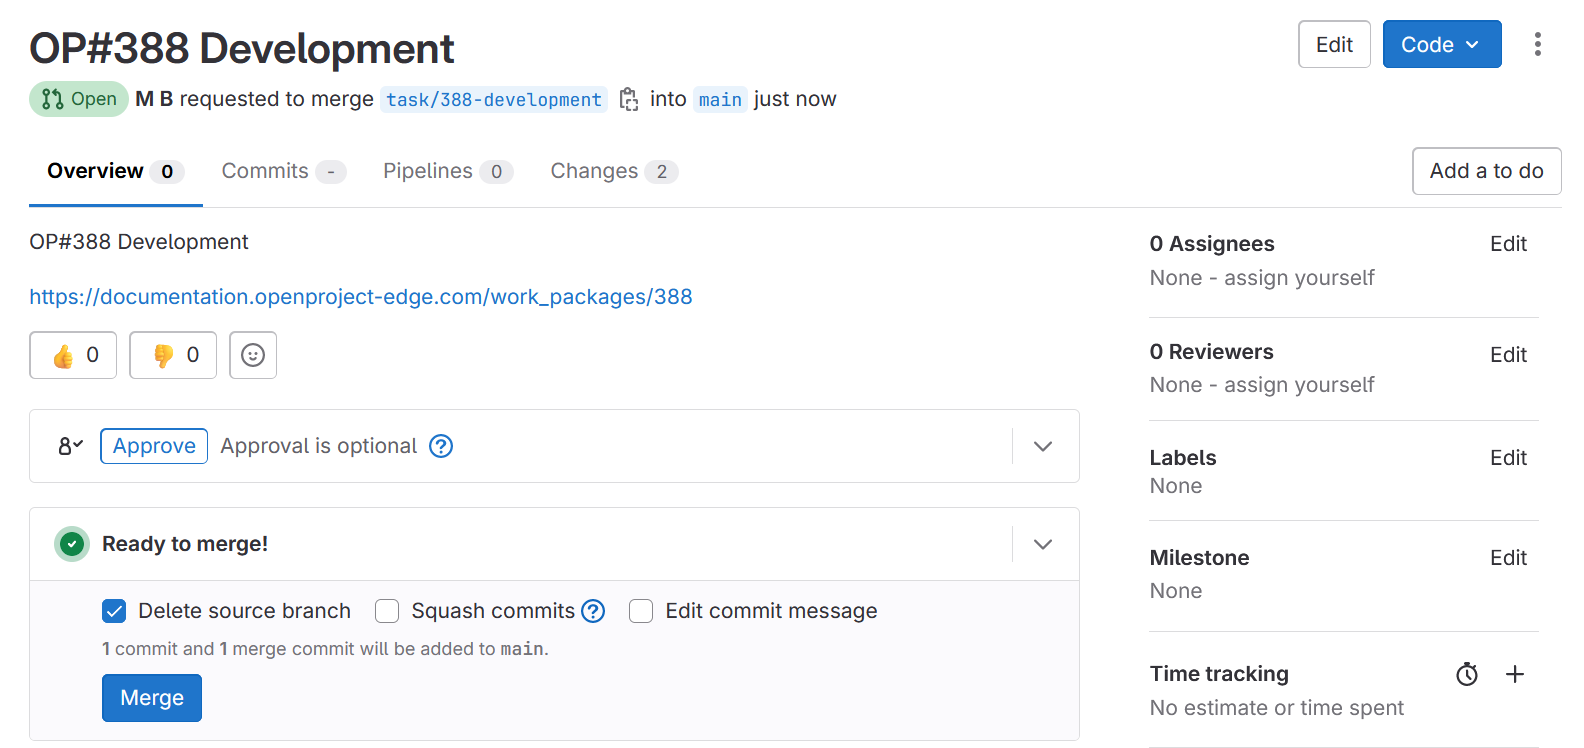The image size is (1584, 748).
Task: Open the time tracking report stopwatch
Action: click(1467, 675)
